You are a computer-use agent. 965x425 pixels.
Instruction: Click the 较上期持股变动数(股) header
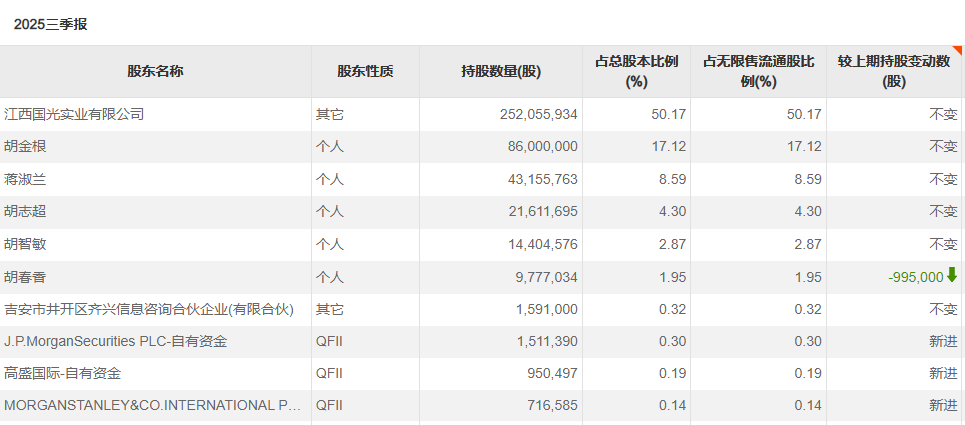point(894,71)
